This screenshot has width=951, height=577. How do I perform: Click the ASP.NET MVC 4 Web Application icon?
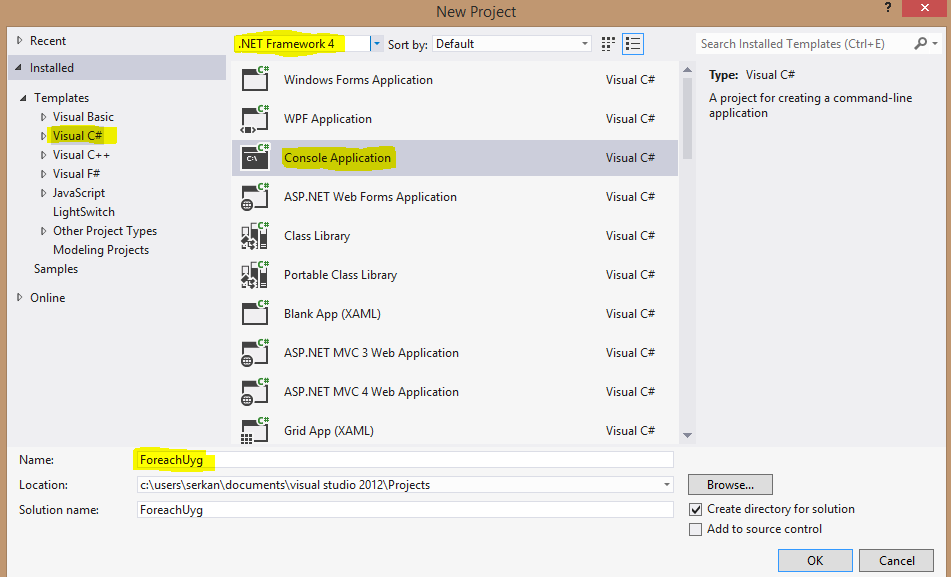click(255, 392)
